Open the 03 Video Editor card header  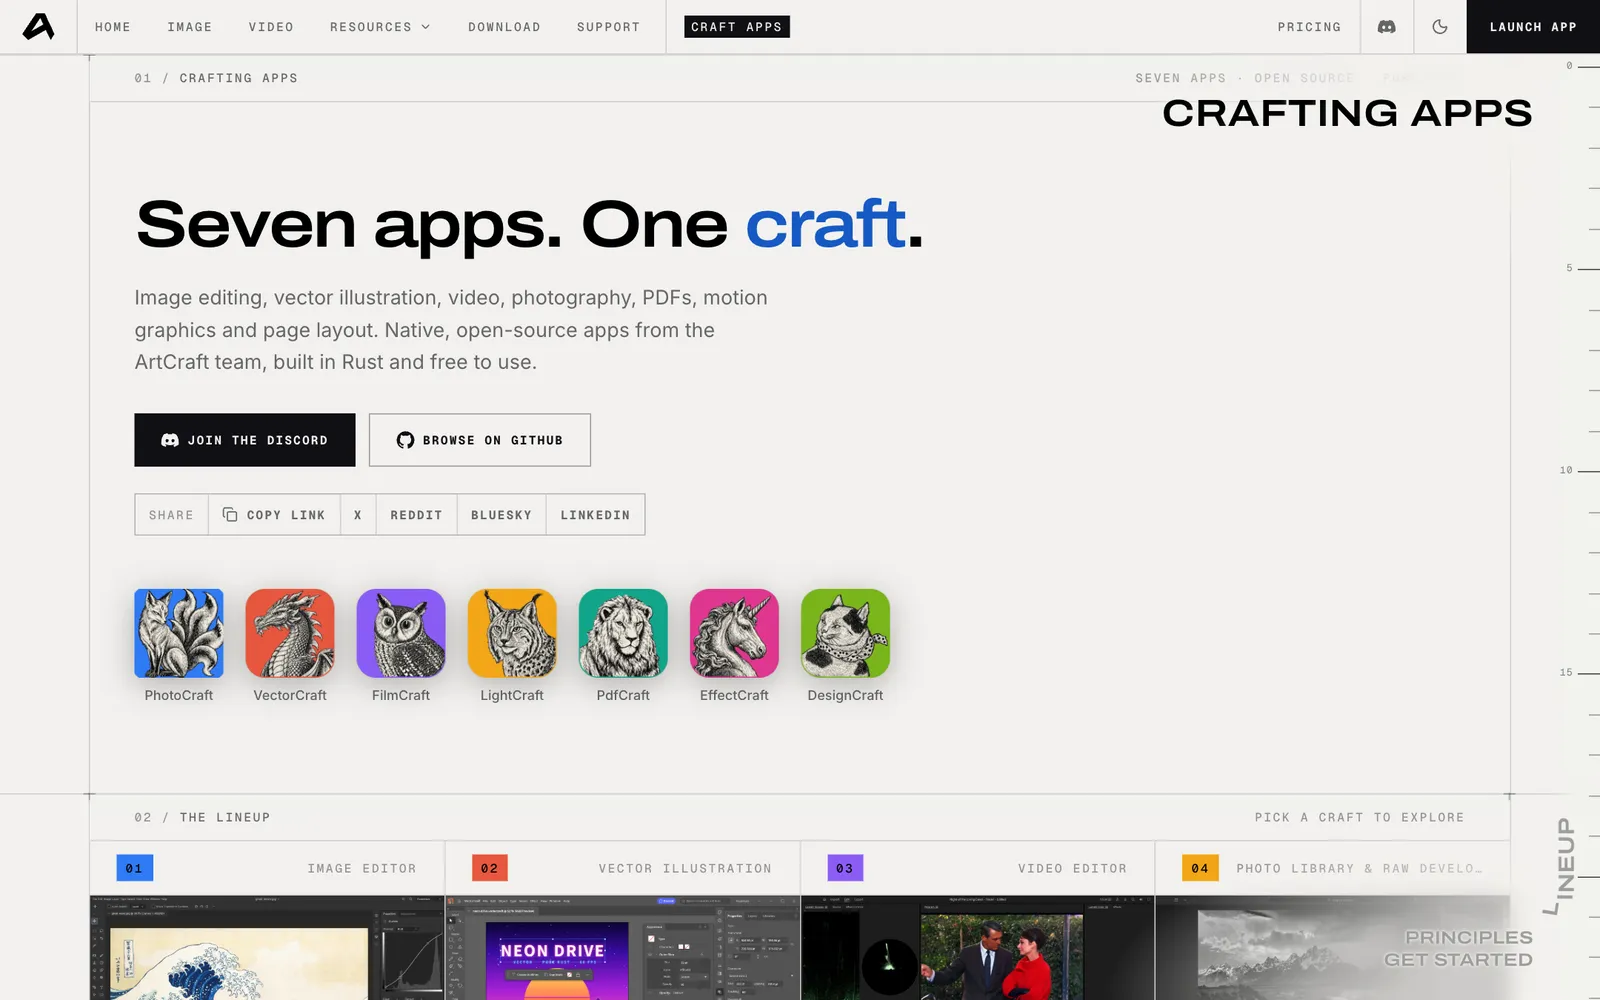point(977,868)
